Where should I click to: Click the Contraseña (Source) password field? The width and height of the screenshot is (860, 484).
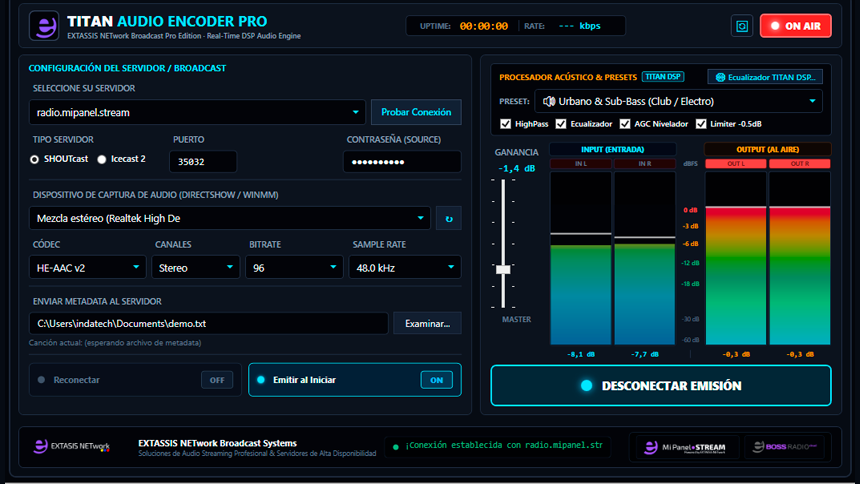(x=402, y=162)
